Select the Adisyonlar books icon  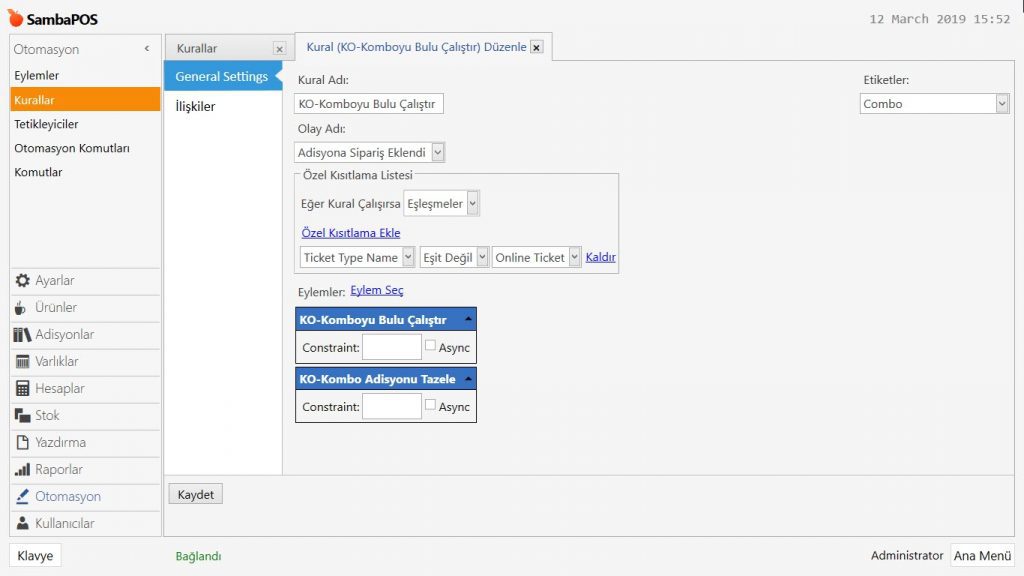(22, 335)
